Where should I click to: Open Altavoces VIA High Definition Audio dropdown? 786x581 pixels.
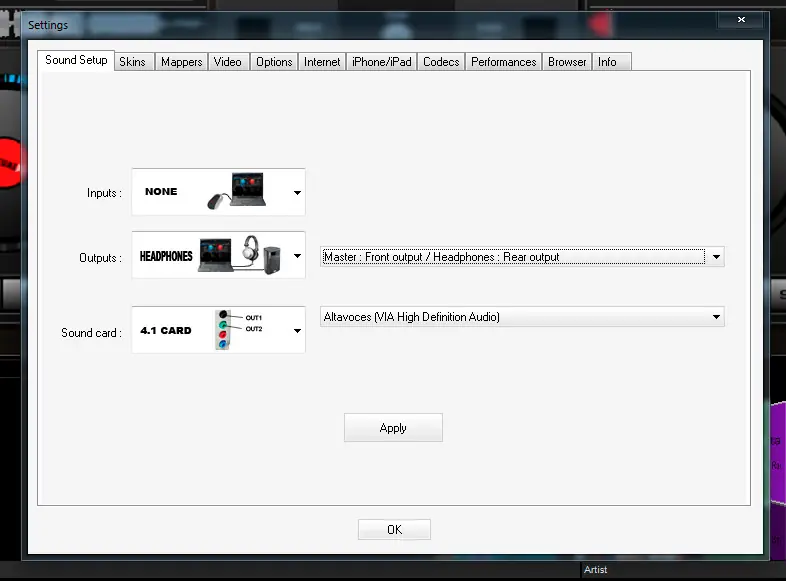522,317
